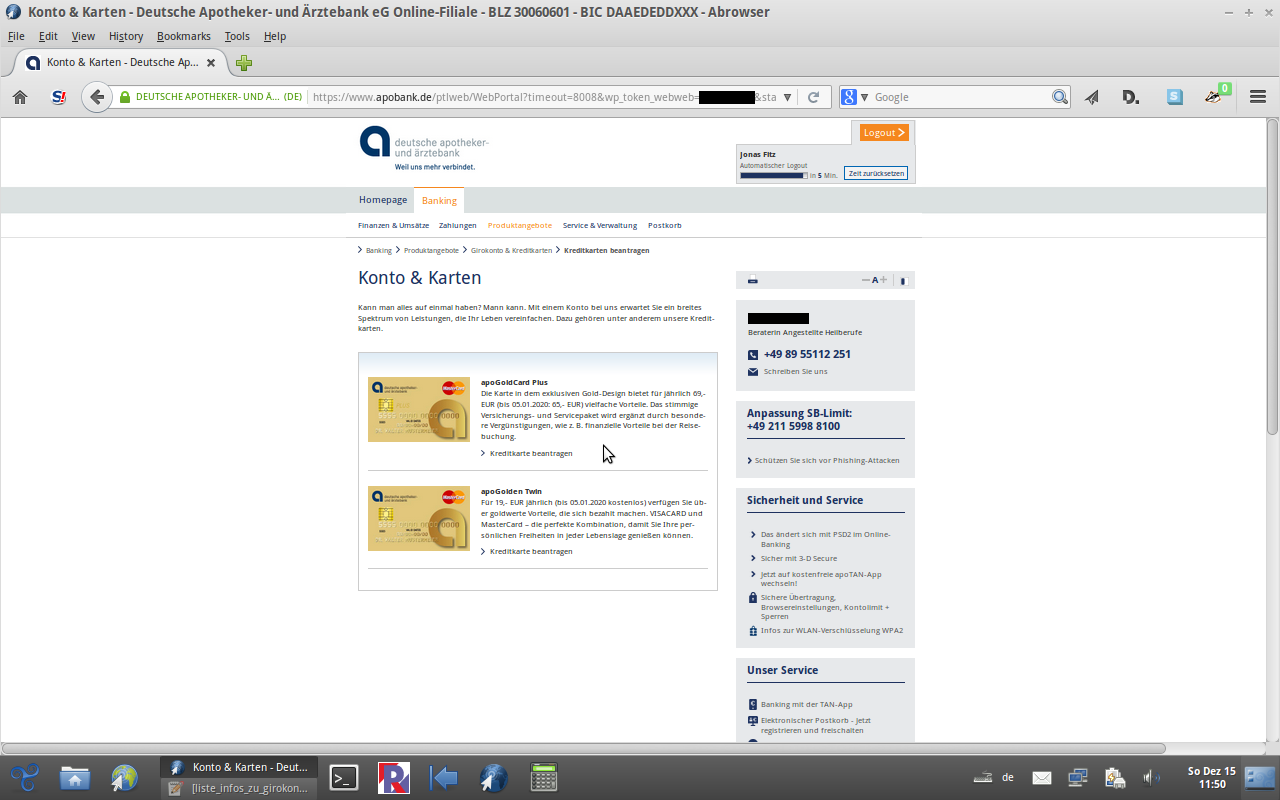
Task: Launch the calculator from the taskbar
Action: point(543,777)
